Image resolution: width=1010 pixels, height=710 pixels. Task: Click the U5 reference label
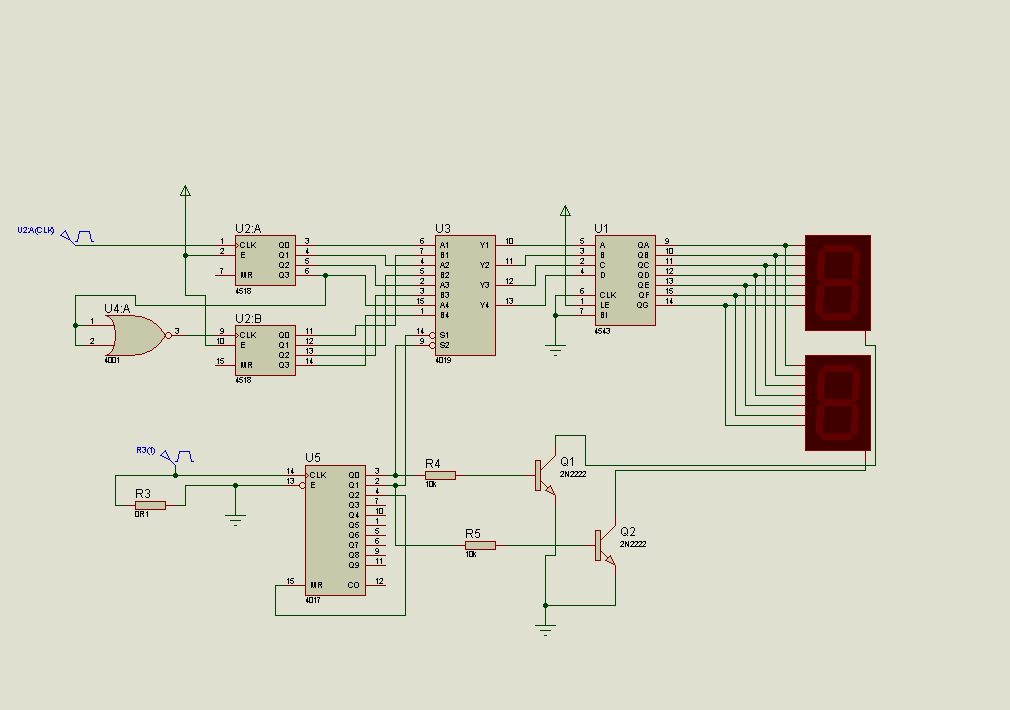click(312, 458)
